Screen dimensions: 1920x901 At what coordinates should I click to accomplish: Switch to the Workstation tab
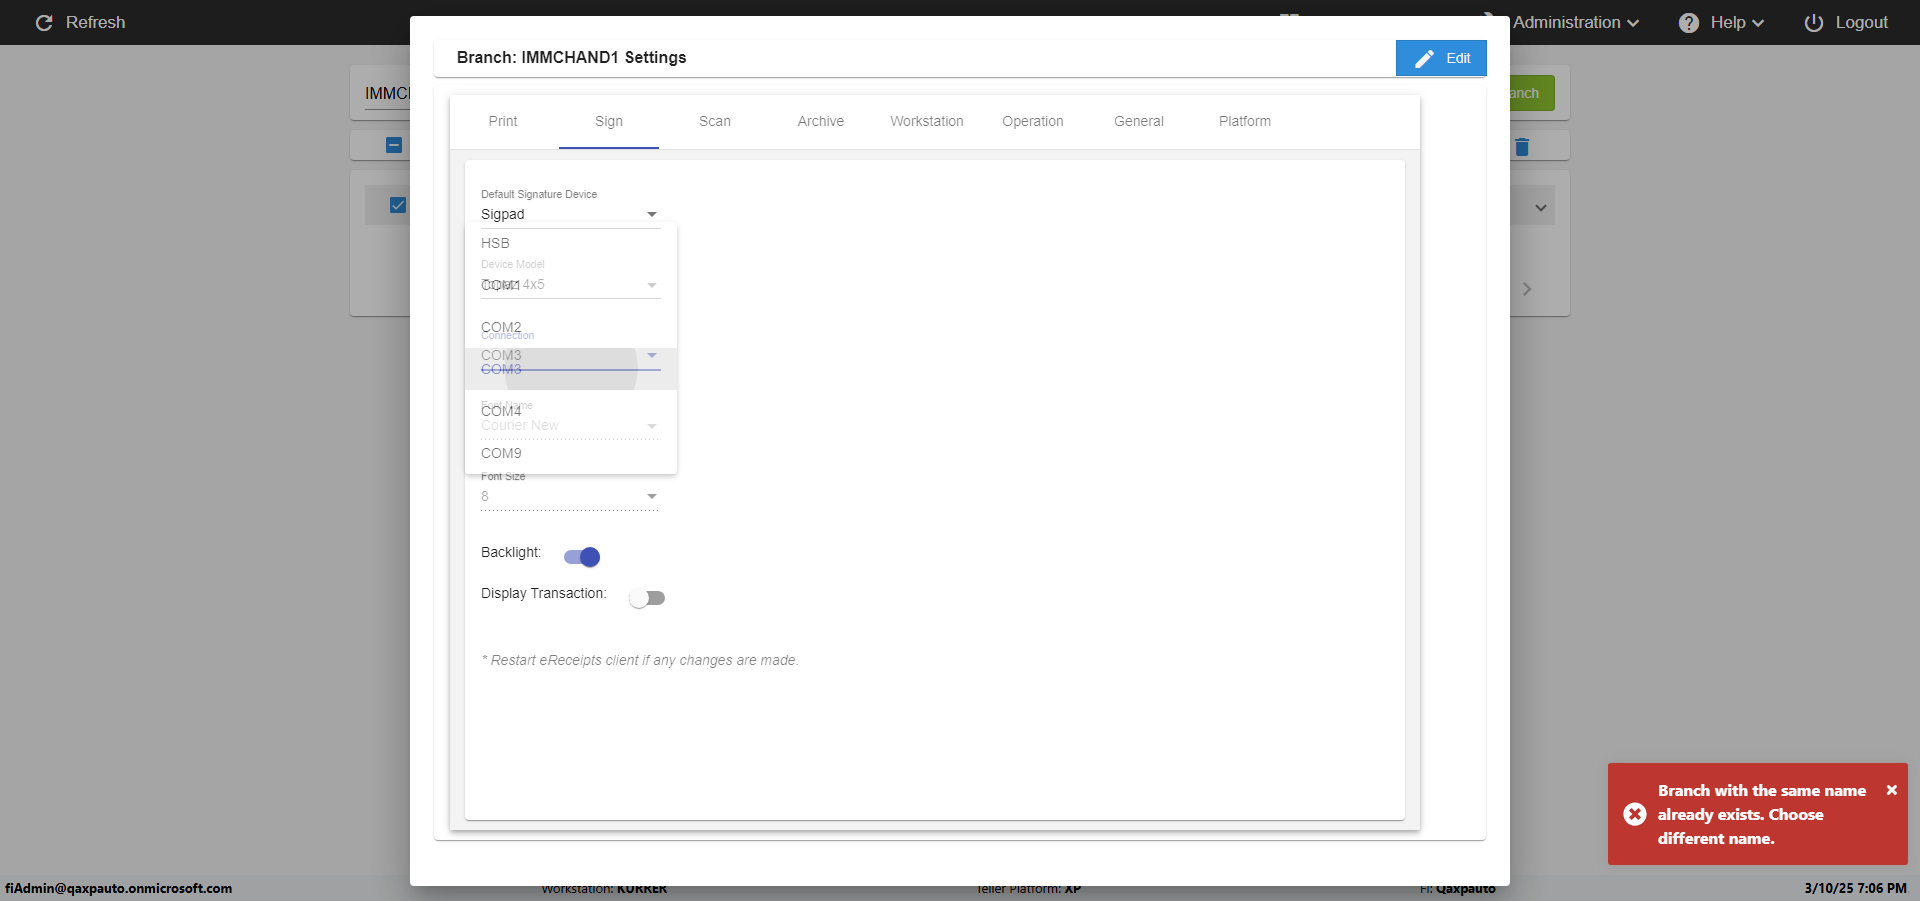point(927,121)
